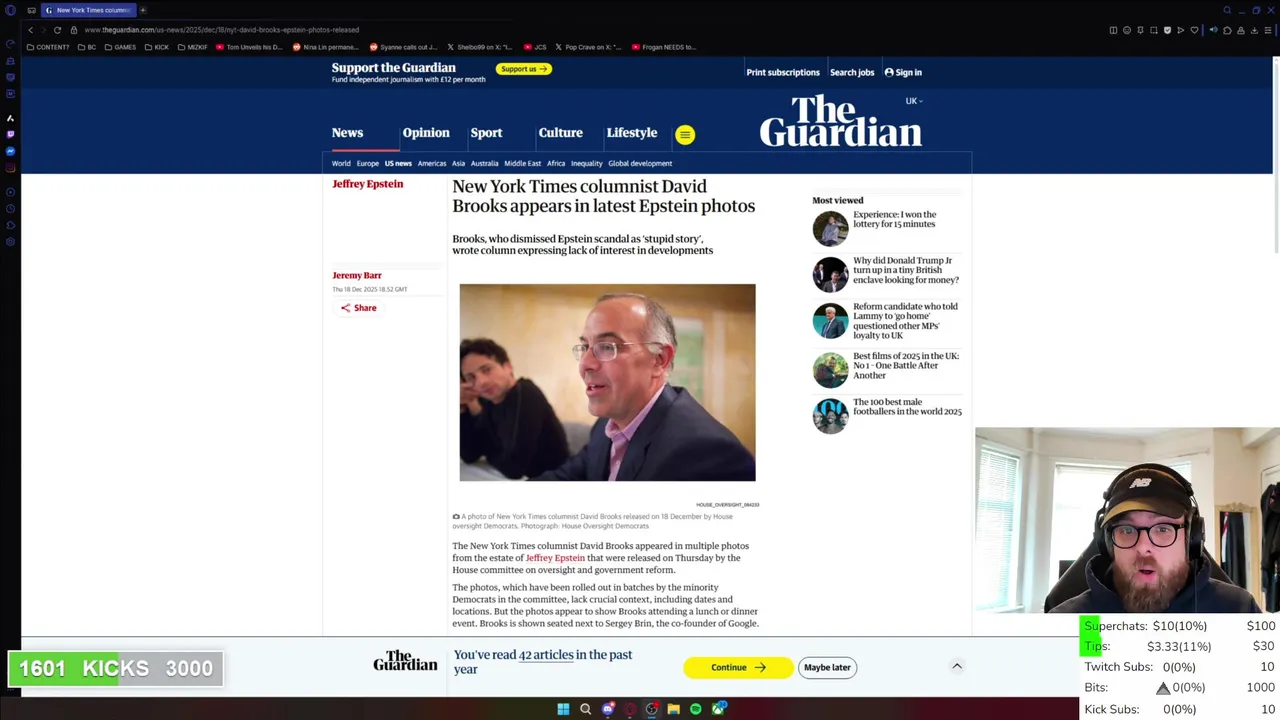The width and height of the screenshot is (1280, 720).
Task: Click the Maybe later button
Action: point(827,667)
